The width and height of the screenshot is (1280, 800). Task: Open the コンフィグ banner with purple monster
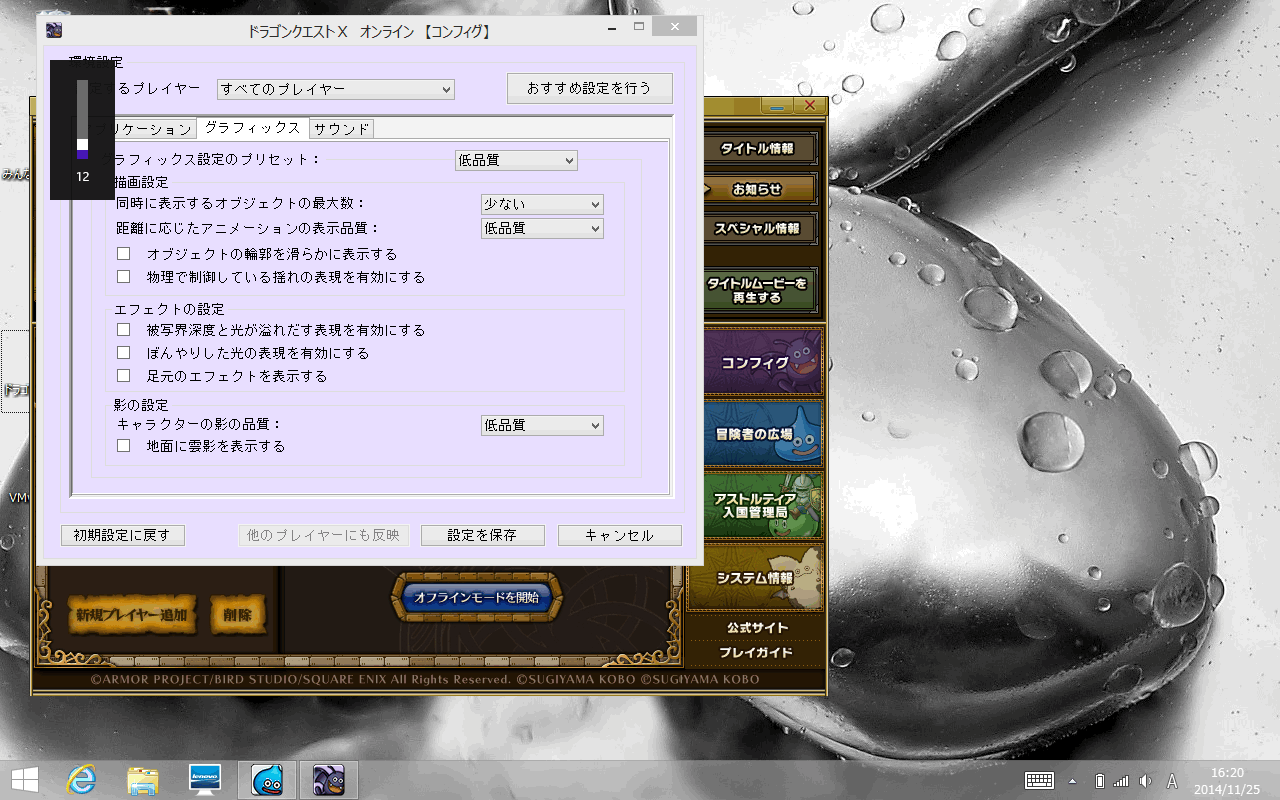click(756, 362)
